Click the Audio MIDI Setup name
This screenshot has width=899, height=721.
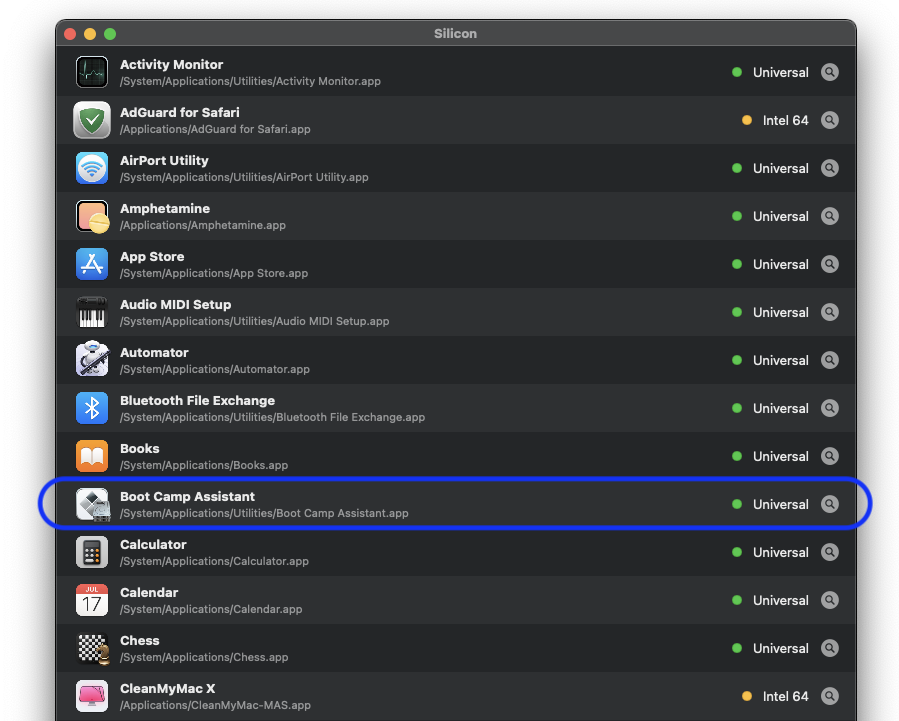(175, 304)
